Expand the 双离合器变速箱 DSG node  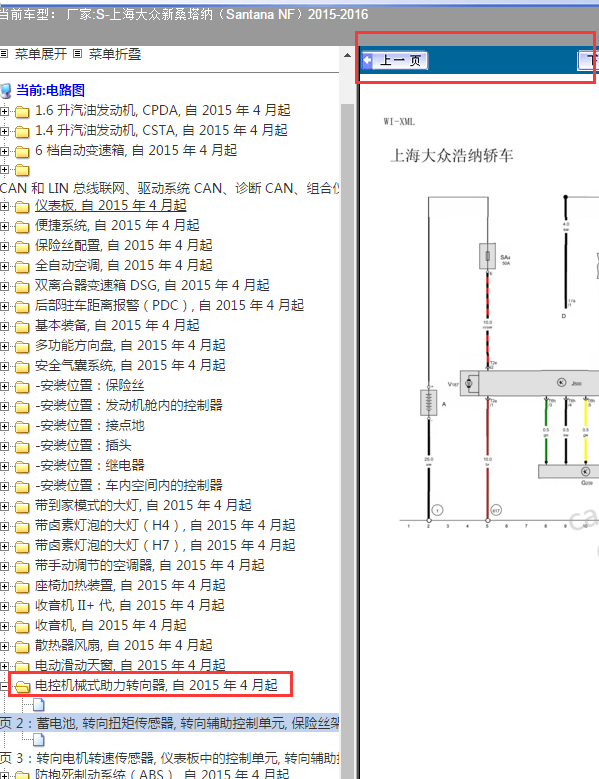(4, 286)
